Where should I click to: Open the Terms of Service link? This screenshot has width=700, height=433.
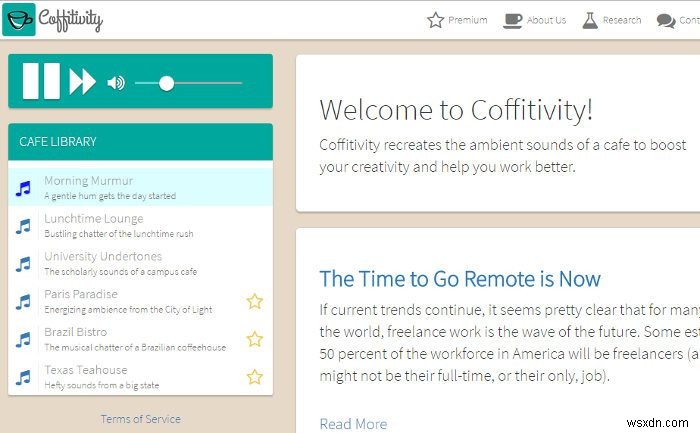coord(141,419)
